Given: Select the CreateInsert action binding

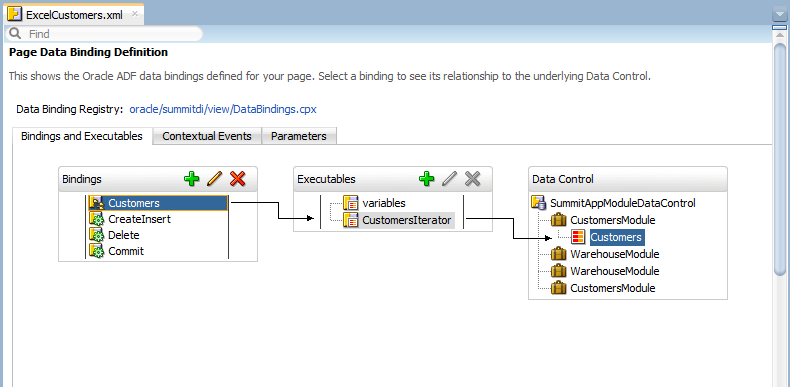Looking at the screenshot, I should point(140,219).
